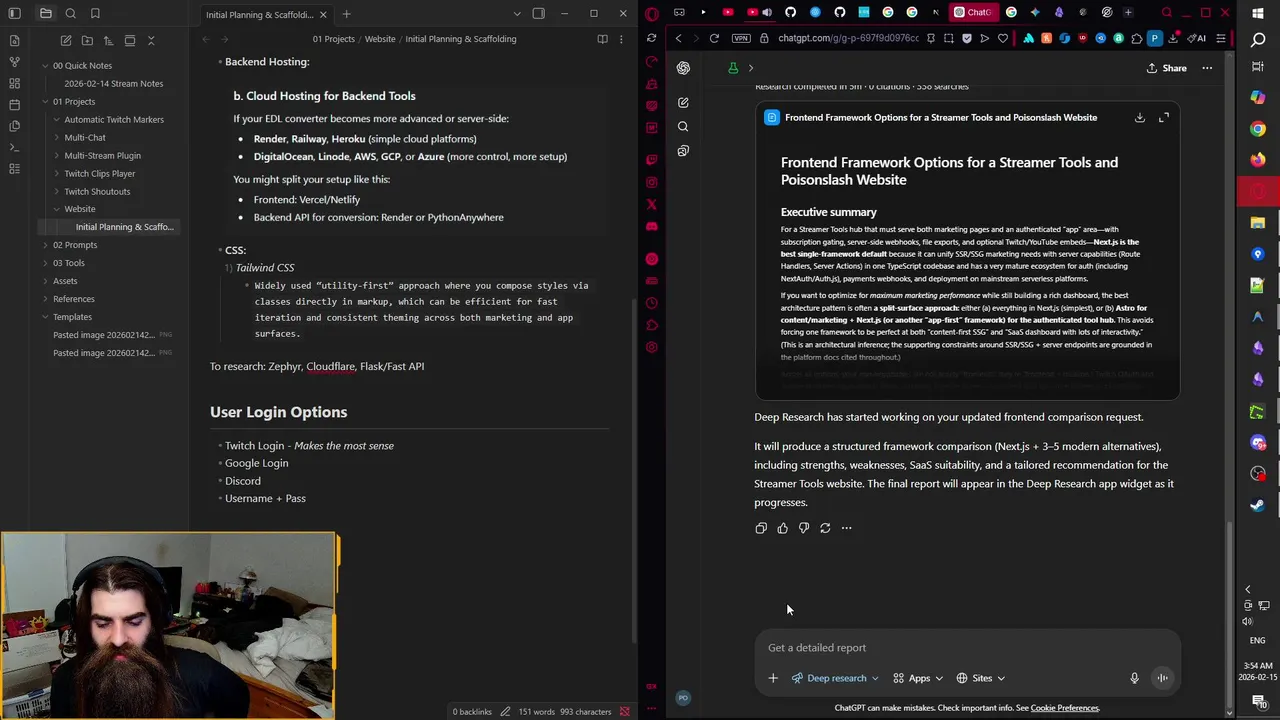Open more response actions ellipsis

click(x=846, y=528)
